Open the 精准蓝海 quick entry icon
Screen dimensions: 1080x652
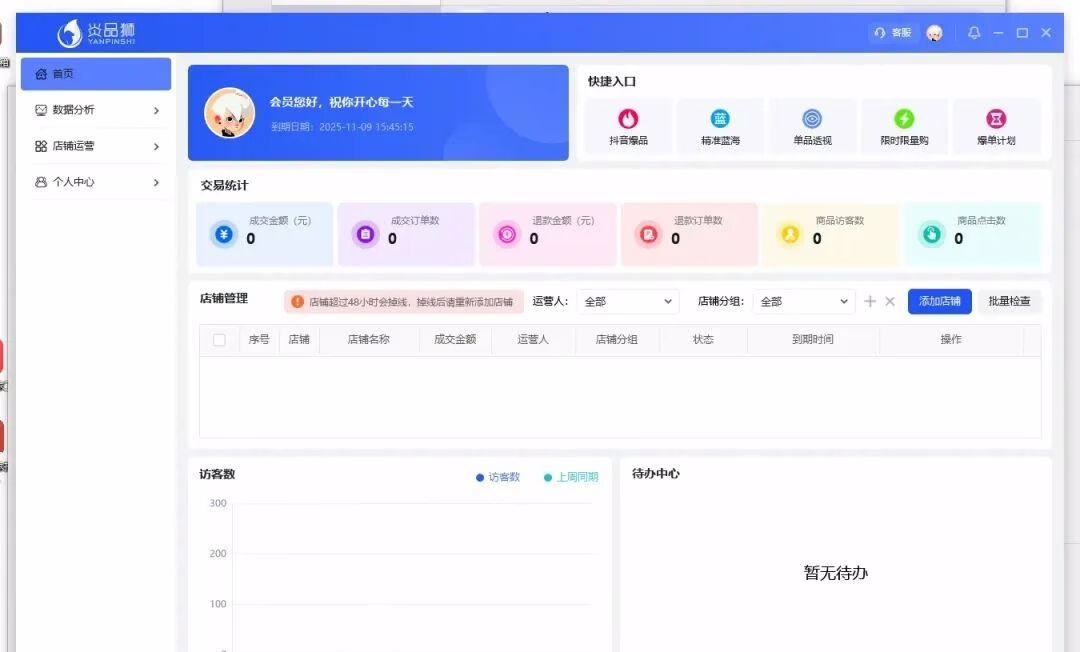[x=720, y=120]
